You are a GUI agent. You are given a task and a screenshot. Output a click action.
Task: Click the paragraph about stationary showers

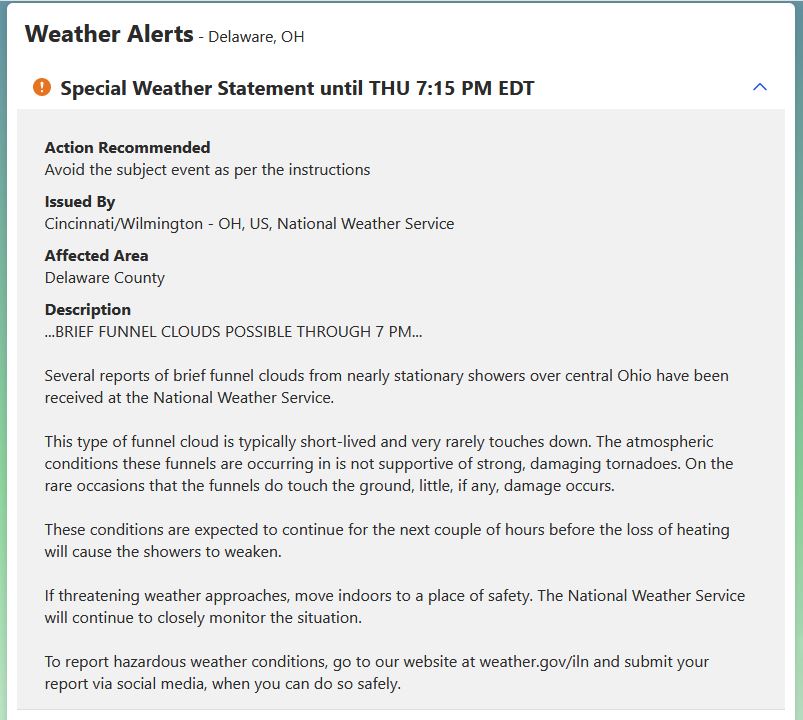pyautogui.click(x=387, y=387)
